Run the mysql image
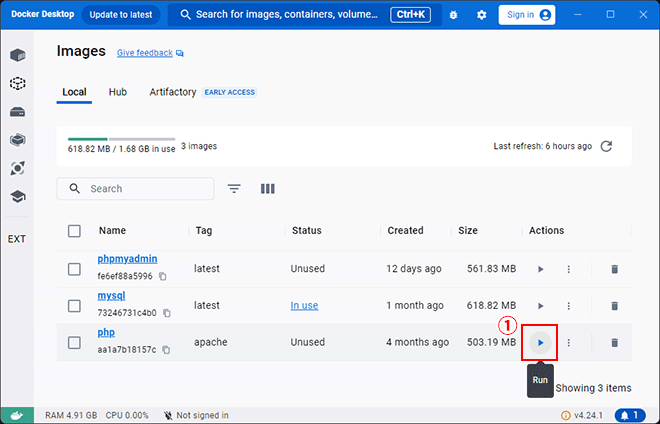The width and height of the screenshot is (660, 424). pos(541,306)
